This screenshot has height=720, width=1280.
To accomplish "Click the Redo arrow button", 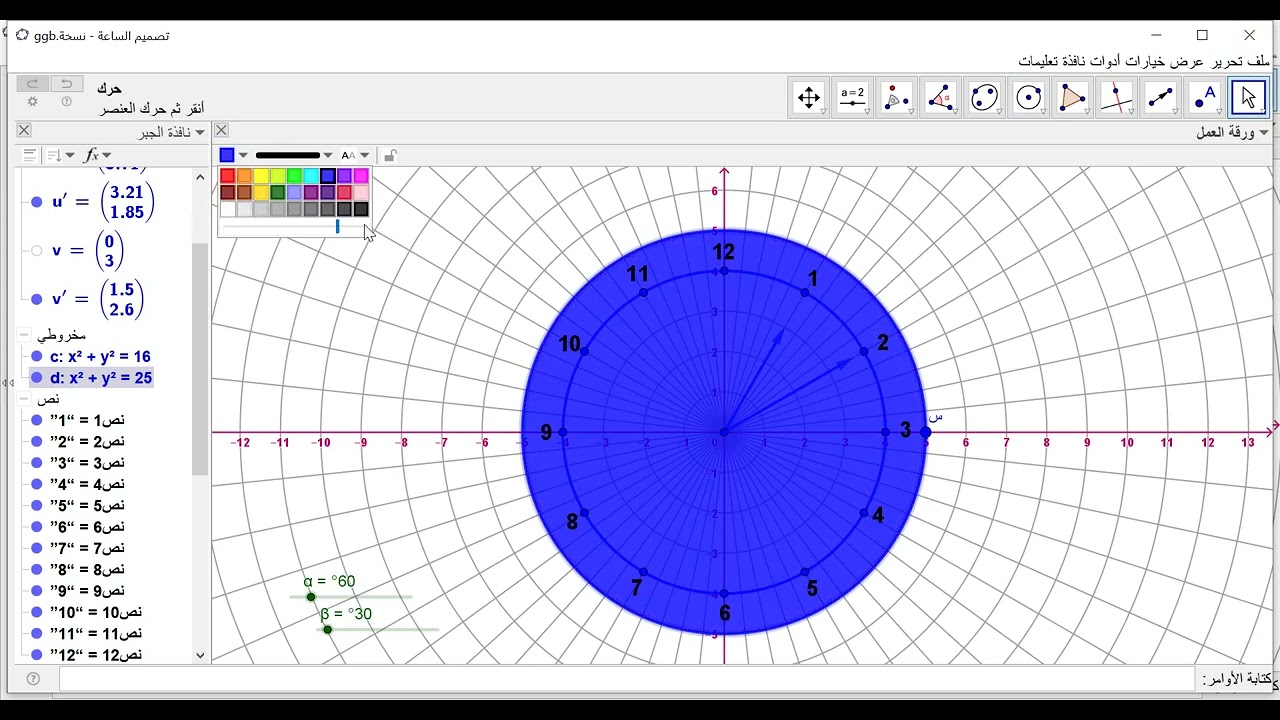I will (33, 84).
